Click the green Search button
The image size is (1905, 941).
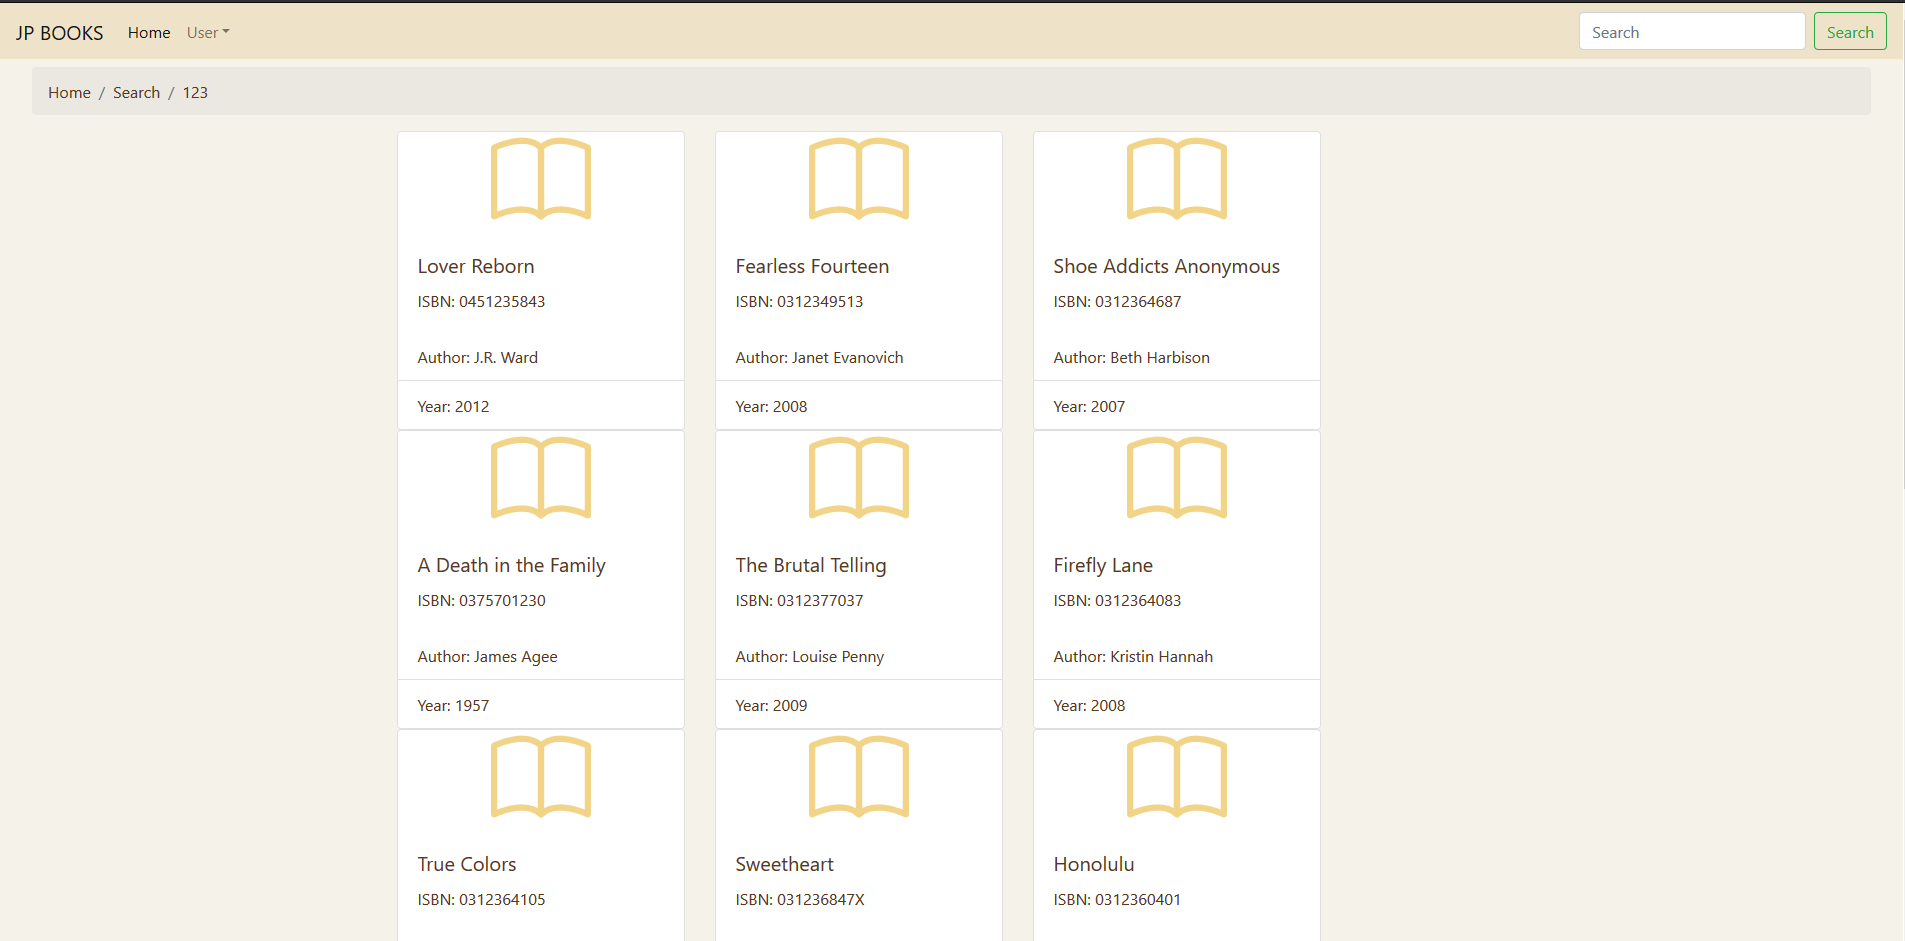(1850, 32)
